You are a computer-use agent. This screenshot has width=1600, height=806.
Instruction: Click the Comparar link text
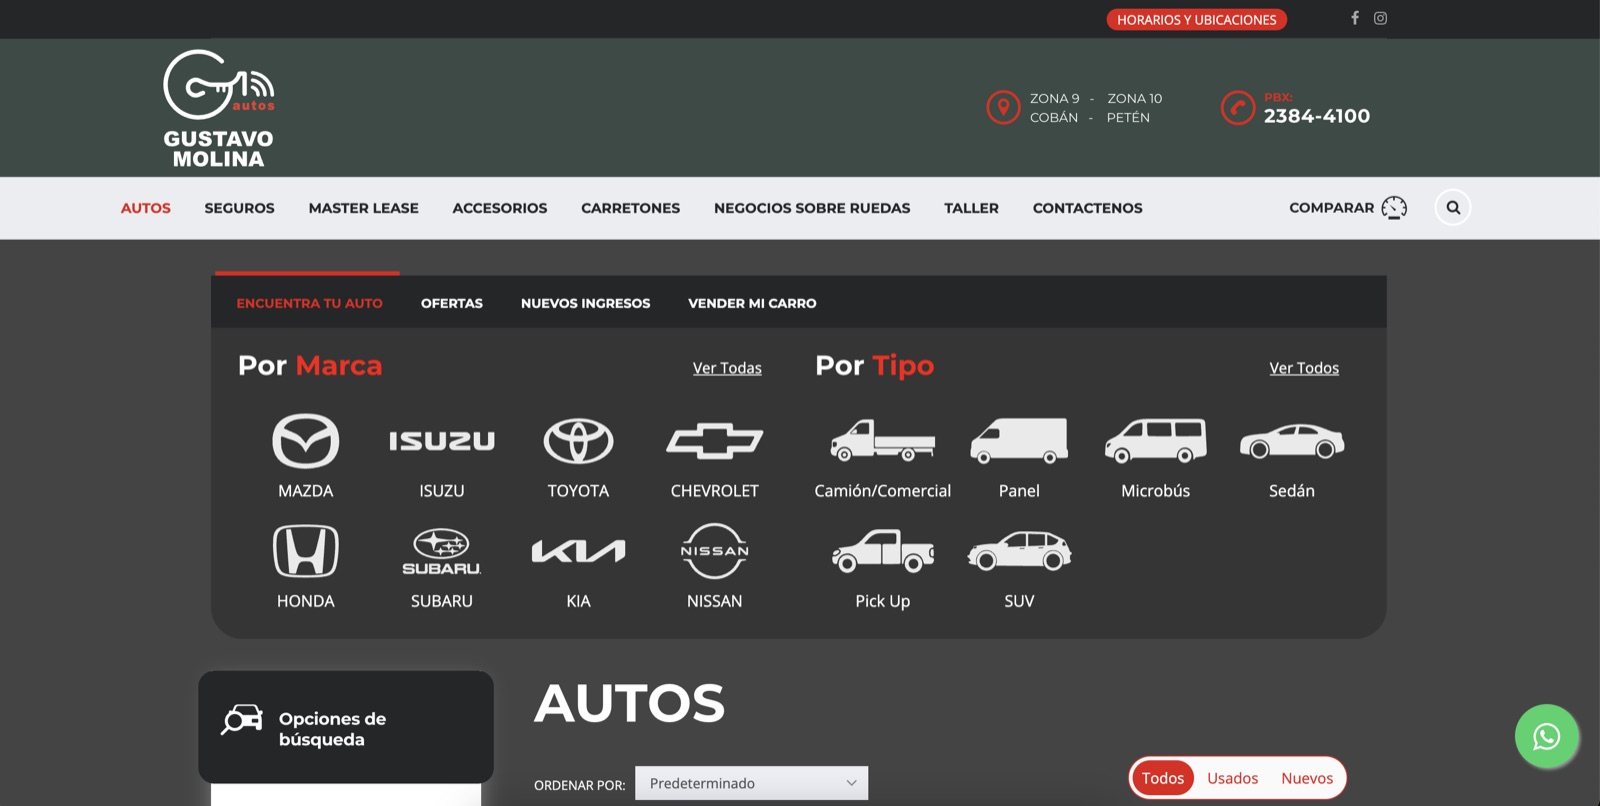coord(1332,208)
